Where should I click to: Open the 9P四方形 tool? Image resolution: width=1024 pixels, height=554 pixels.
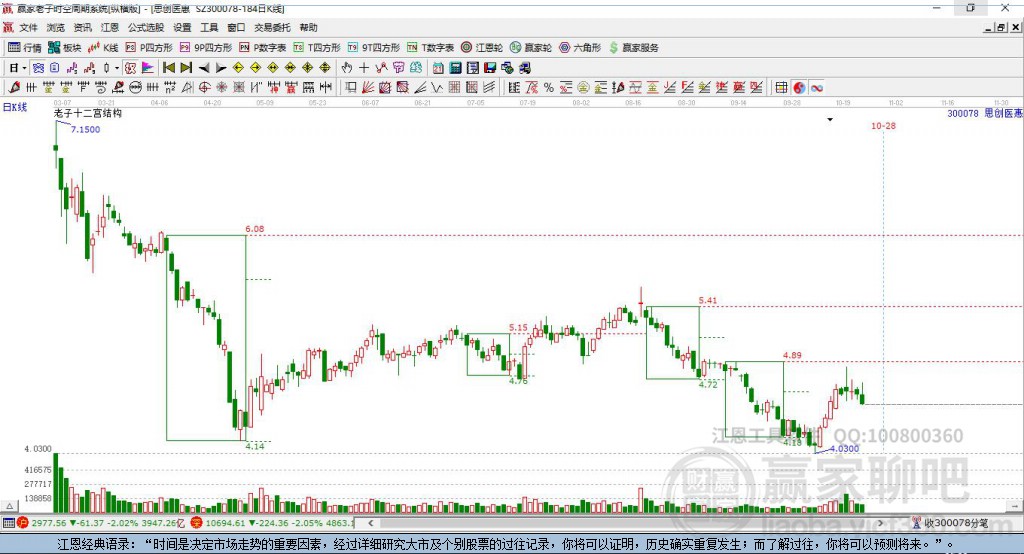[206, 48]
